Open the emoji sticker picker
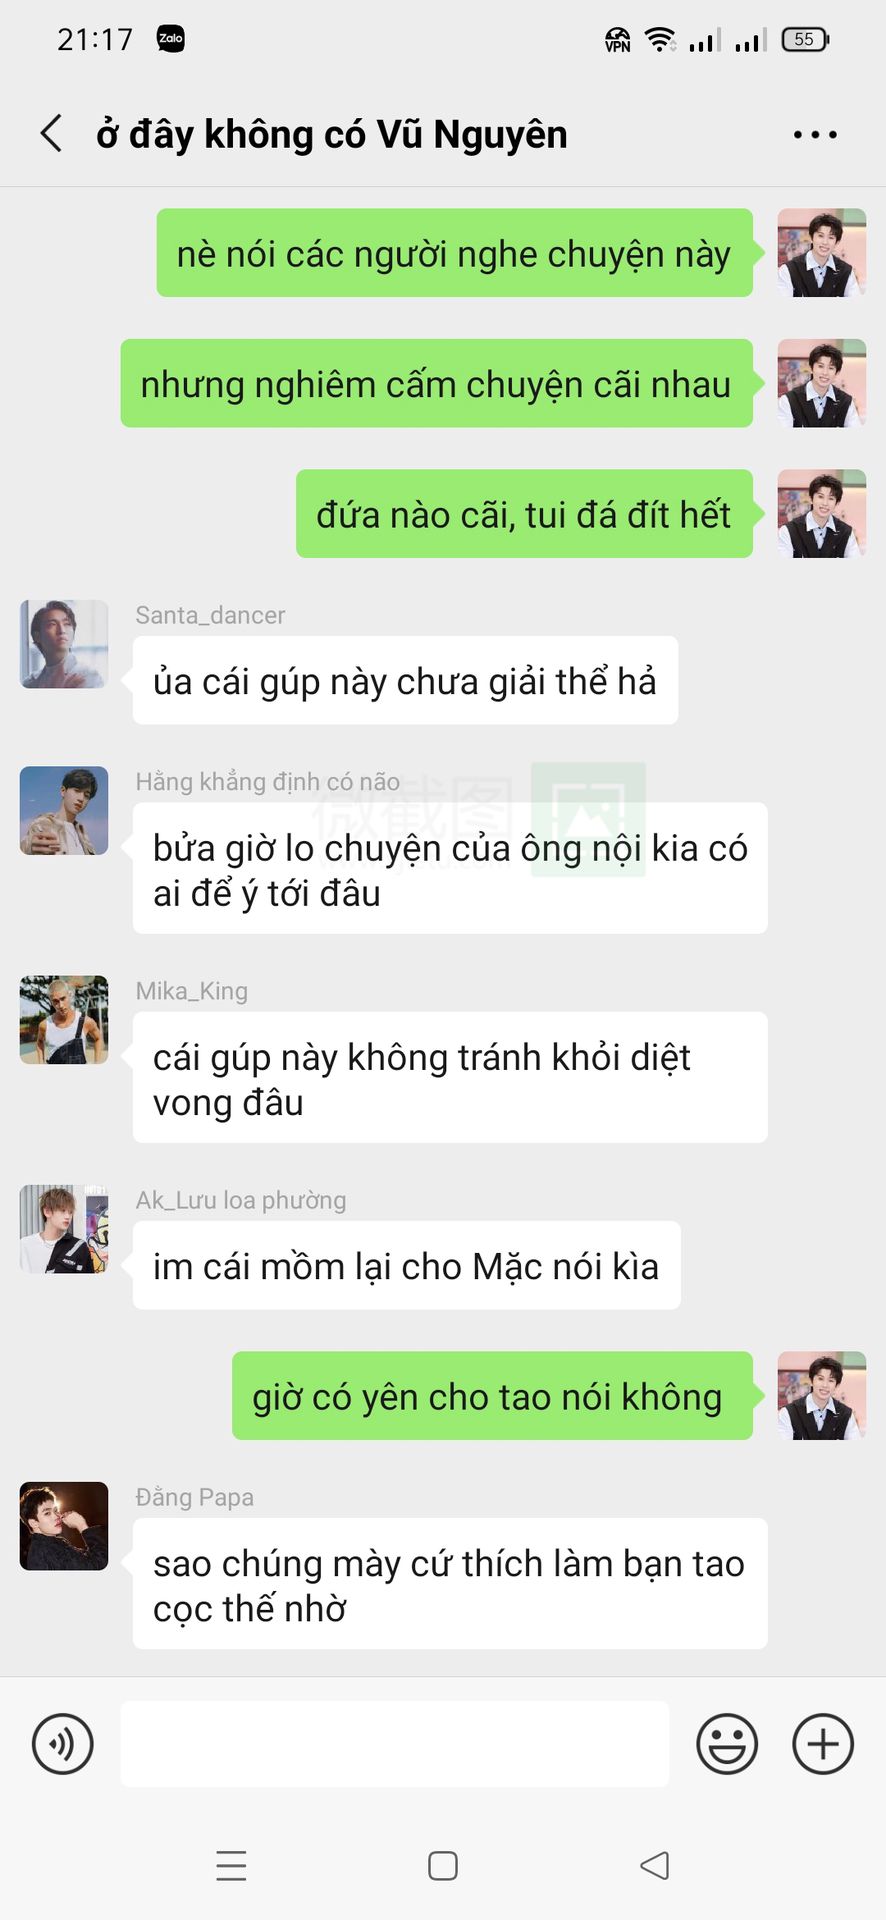The image size is (886, 1920). (727, 1744)
